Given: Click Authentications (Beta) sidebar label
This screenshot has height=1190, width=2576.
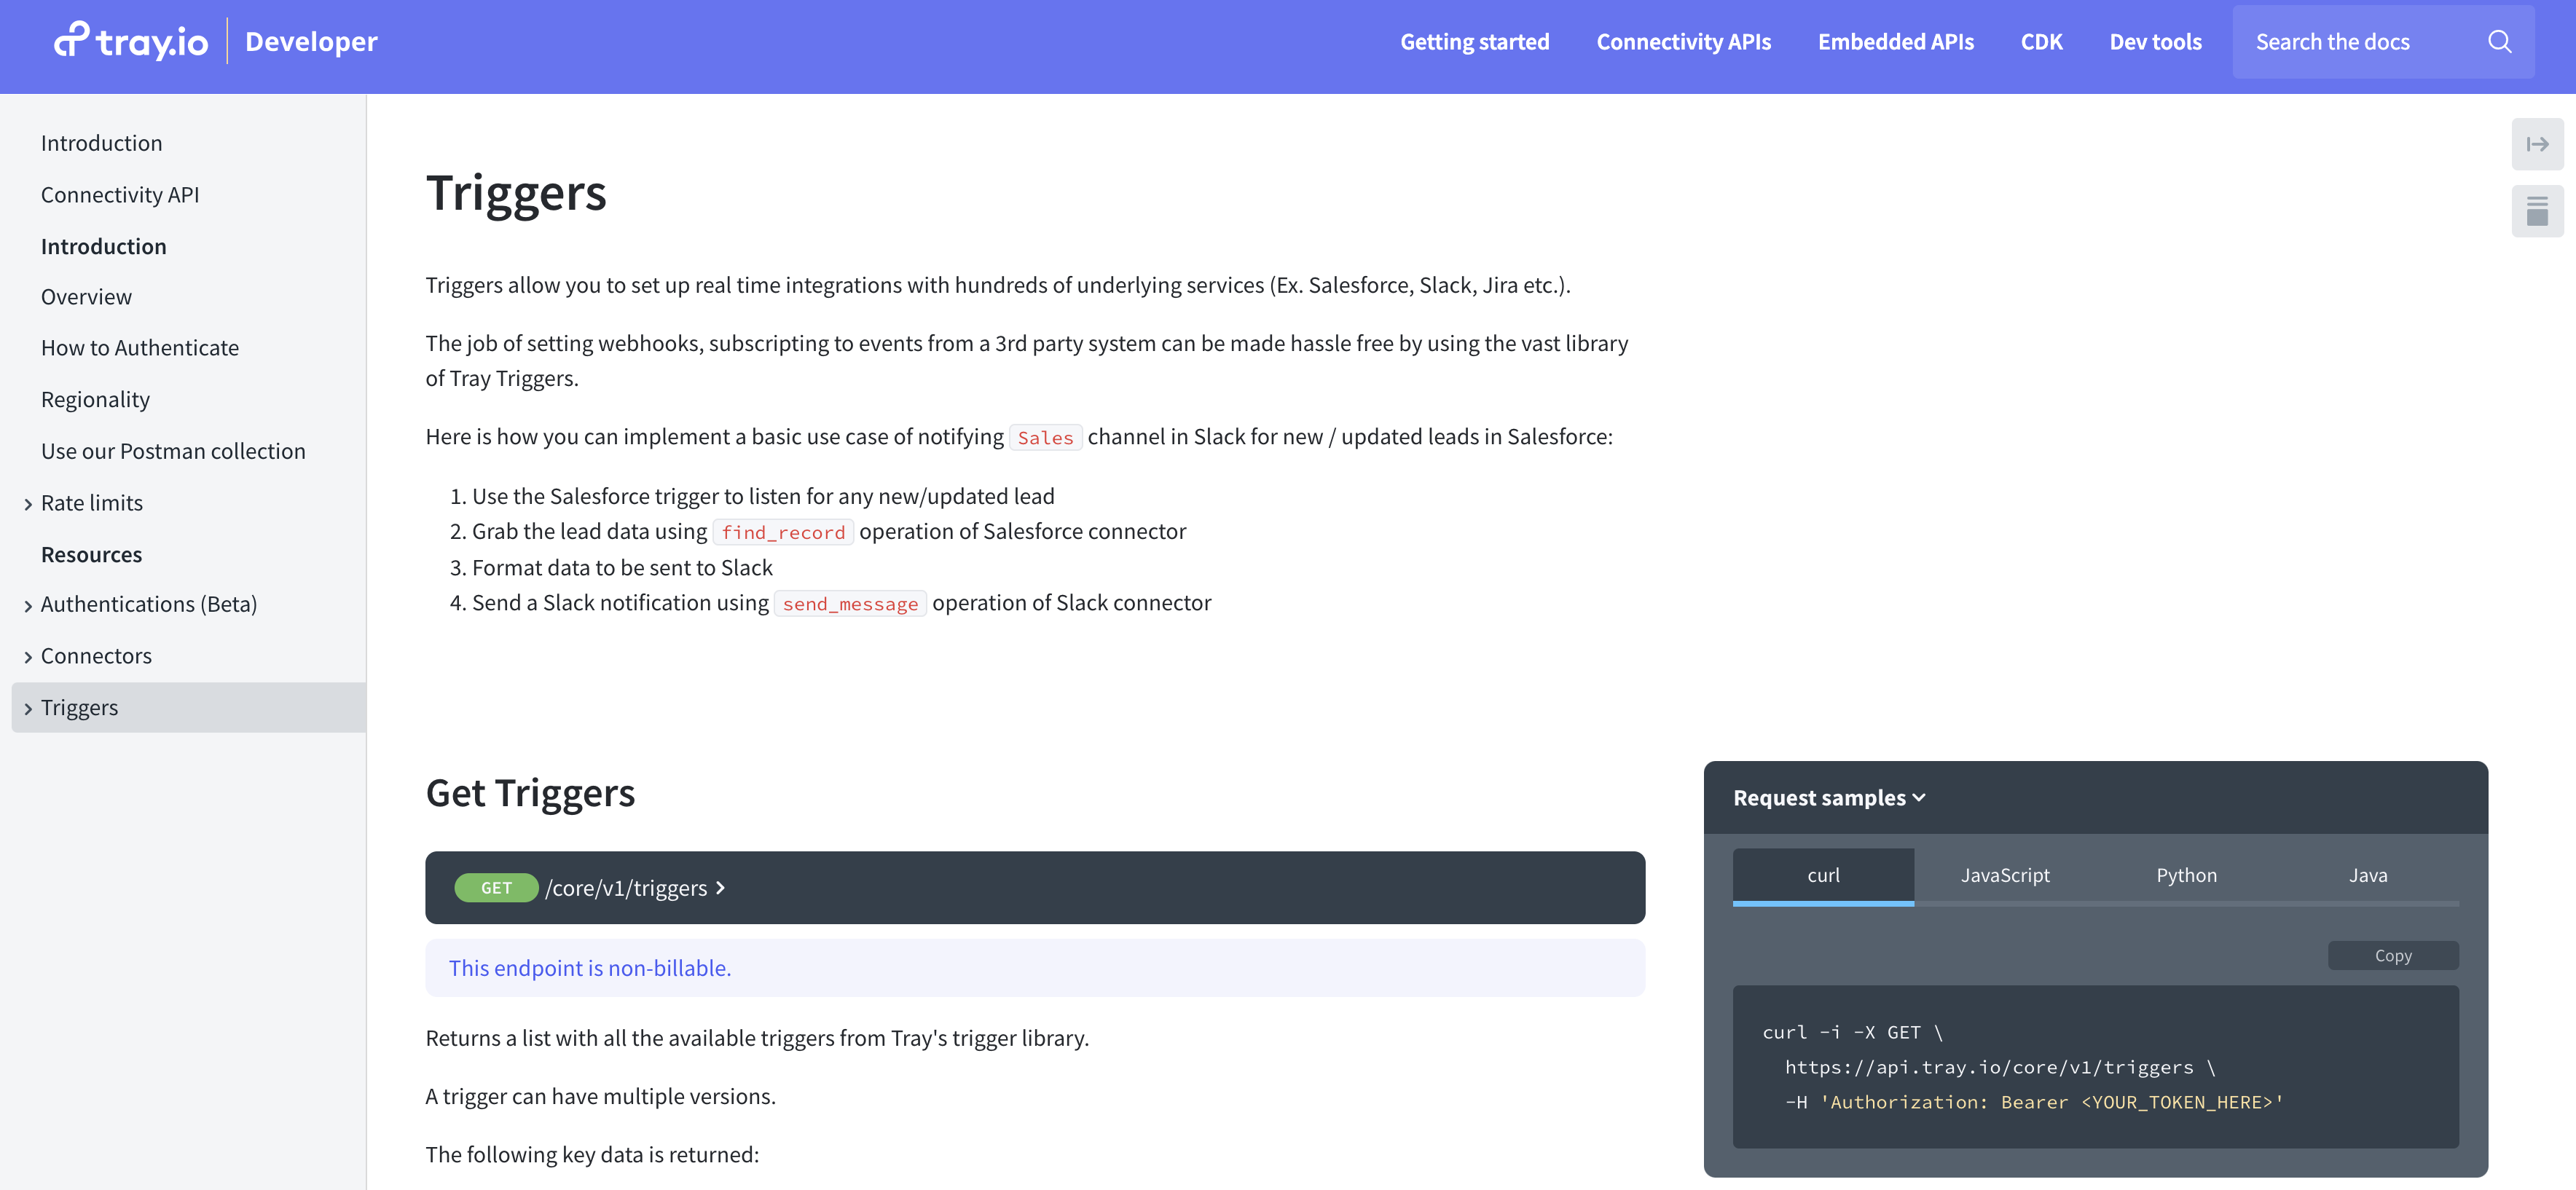Looking at the screenshot, I should (x=149, y=604).
